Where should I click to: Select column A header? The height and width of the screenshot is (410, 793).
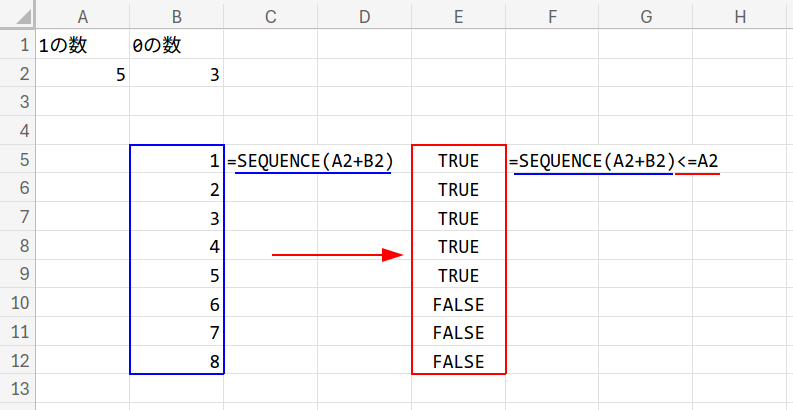tap(82, 16)
